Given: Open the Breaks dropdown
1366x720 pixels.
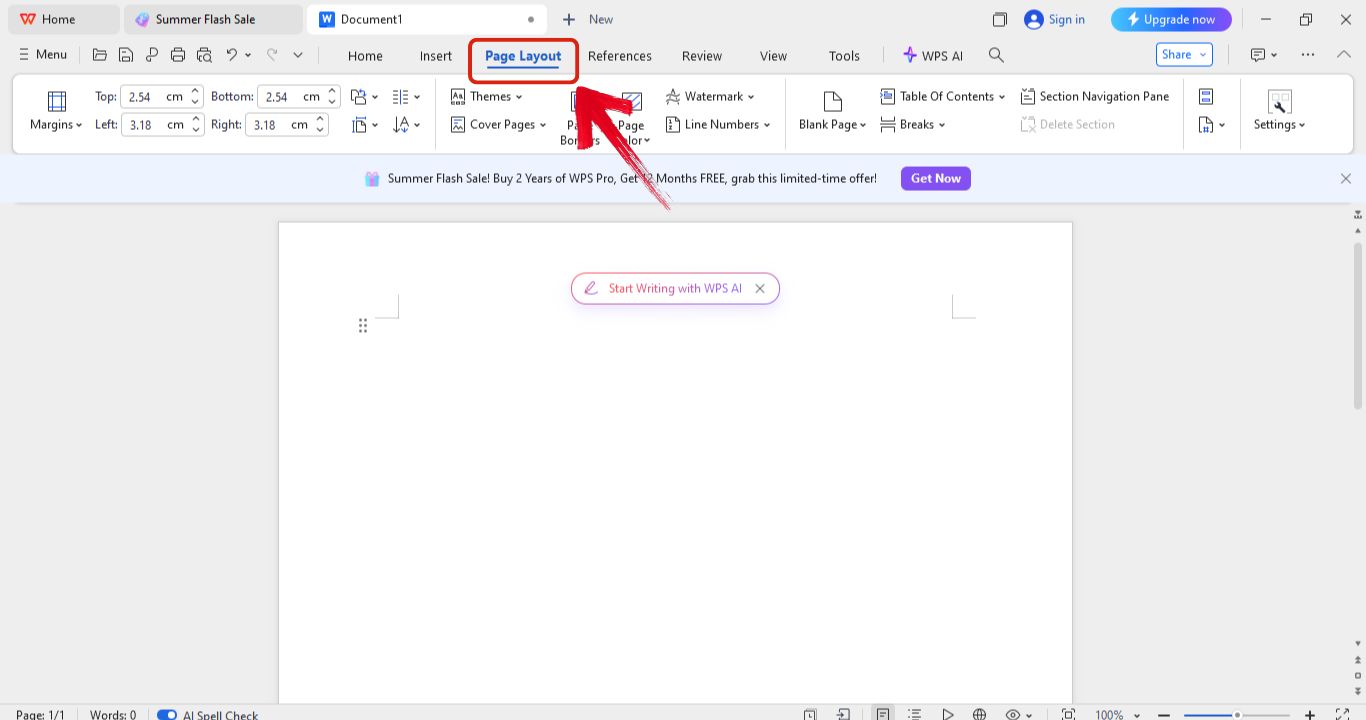Looking at the screenshot, I should pyautogui.click(x=912, y=124).
